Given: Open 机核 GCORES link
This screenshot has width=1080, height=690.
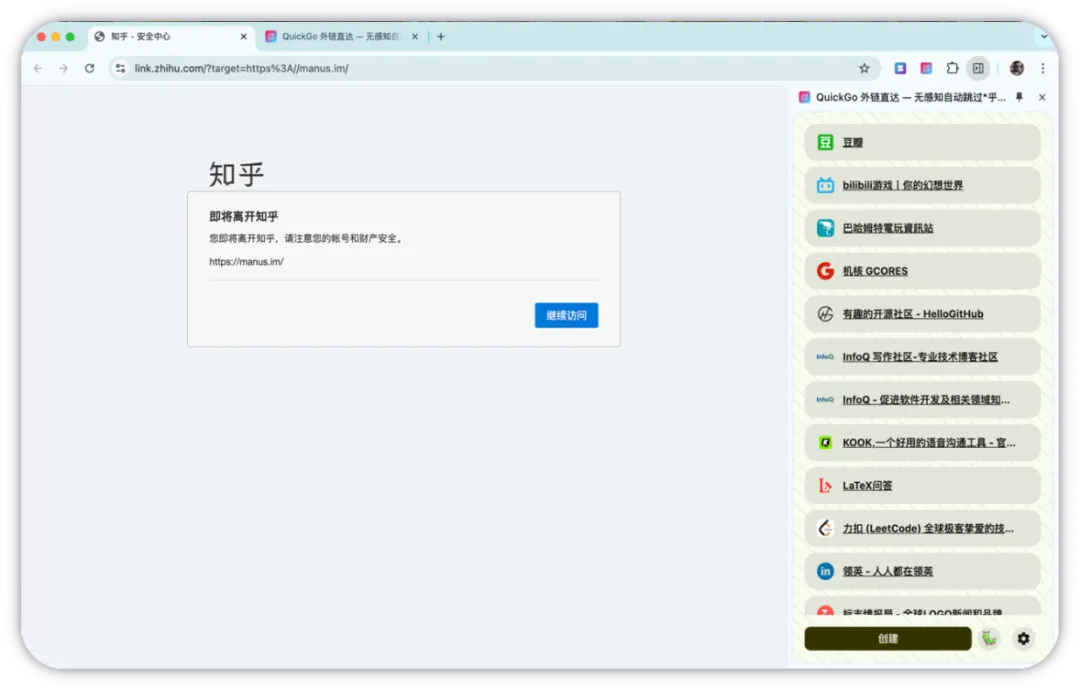Looking at the screenshot, I should point(875,271).
